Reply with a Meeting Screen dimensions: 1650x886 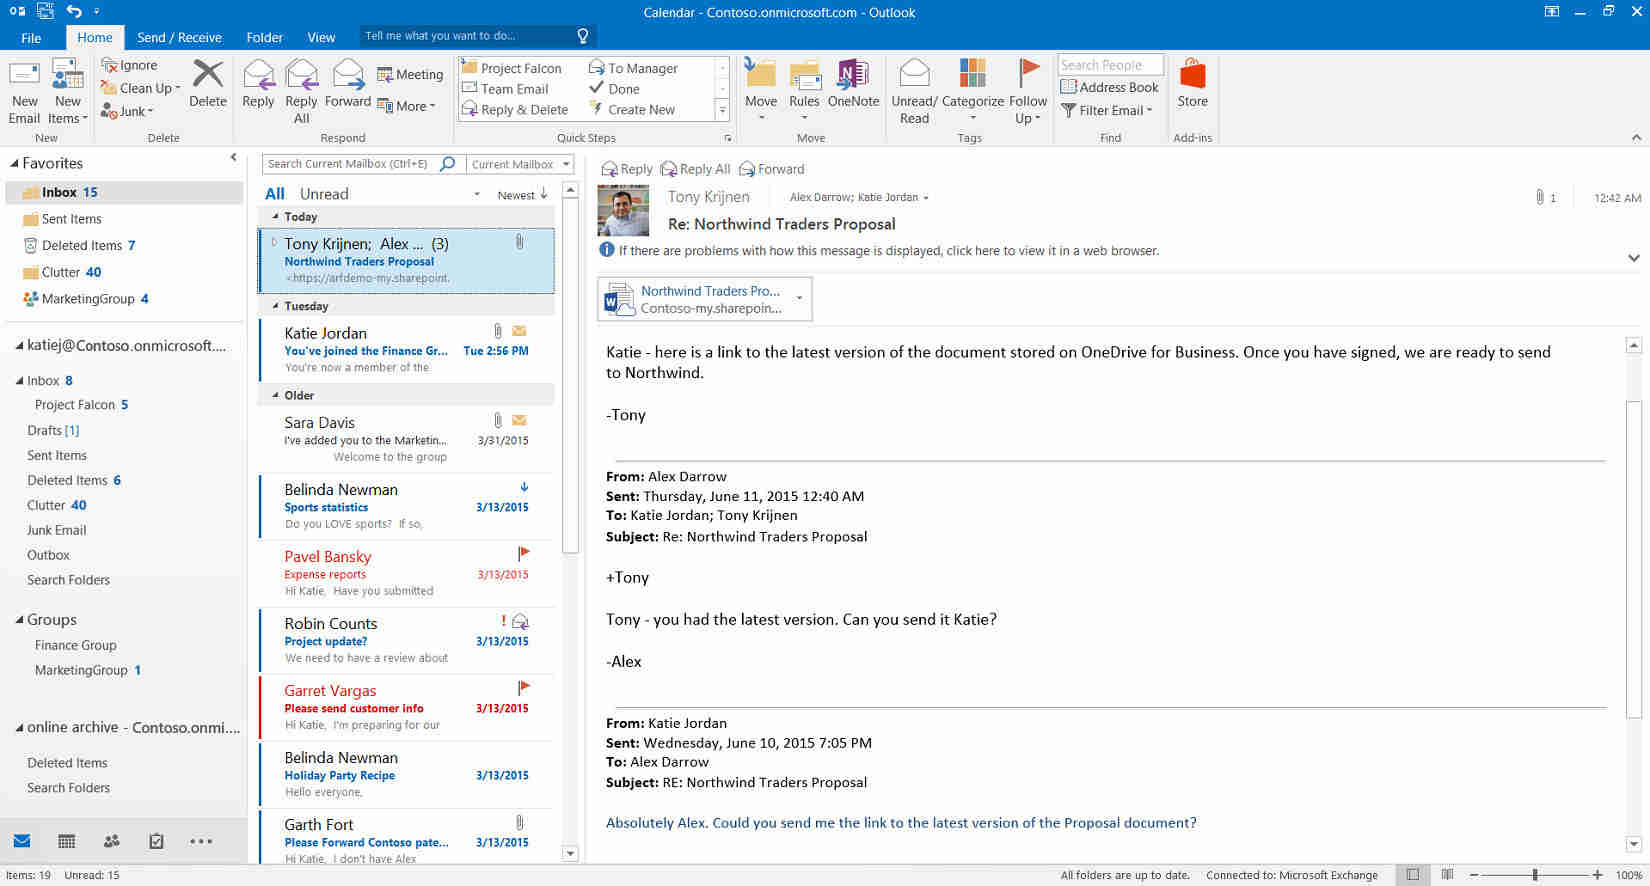tap(410, 74)
